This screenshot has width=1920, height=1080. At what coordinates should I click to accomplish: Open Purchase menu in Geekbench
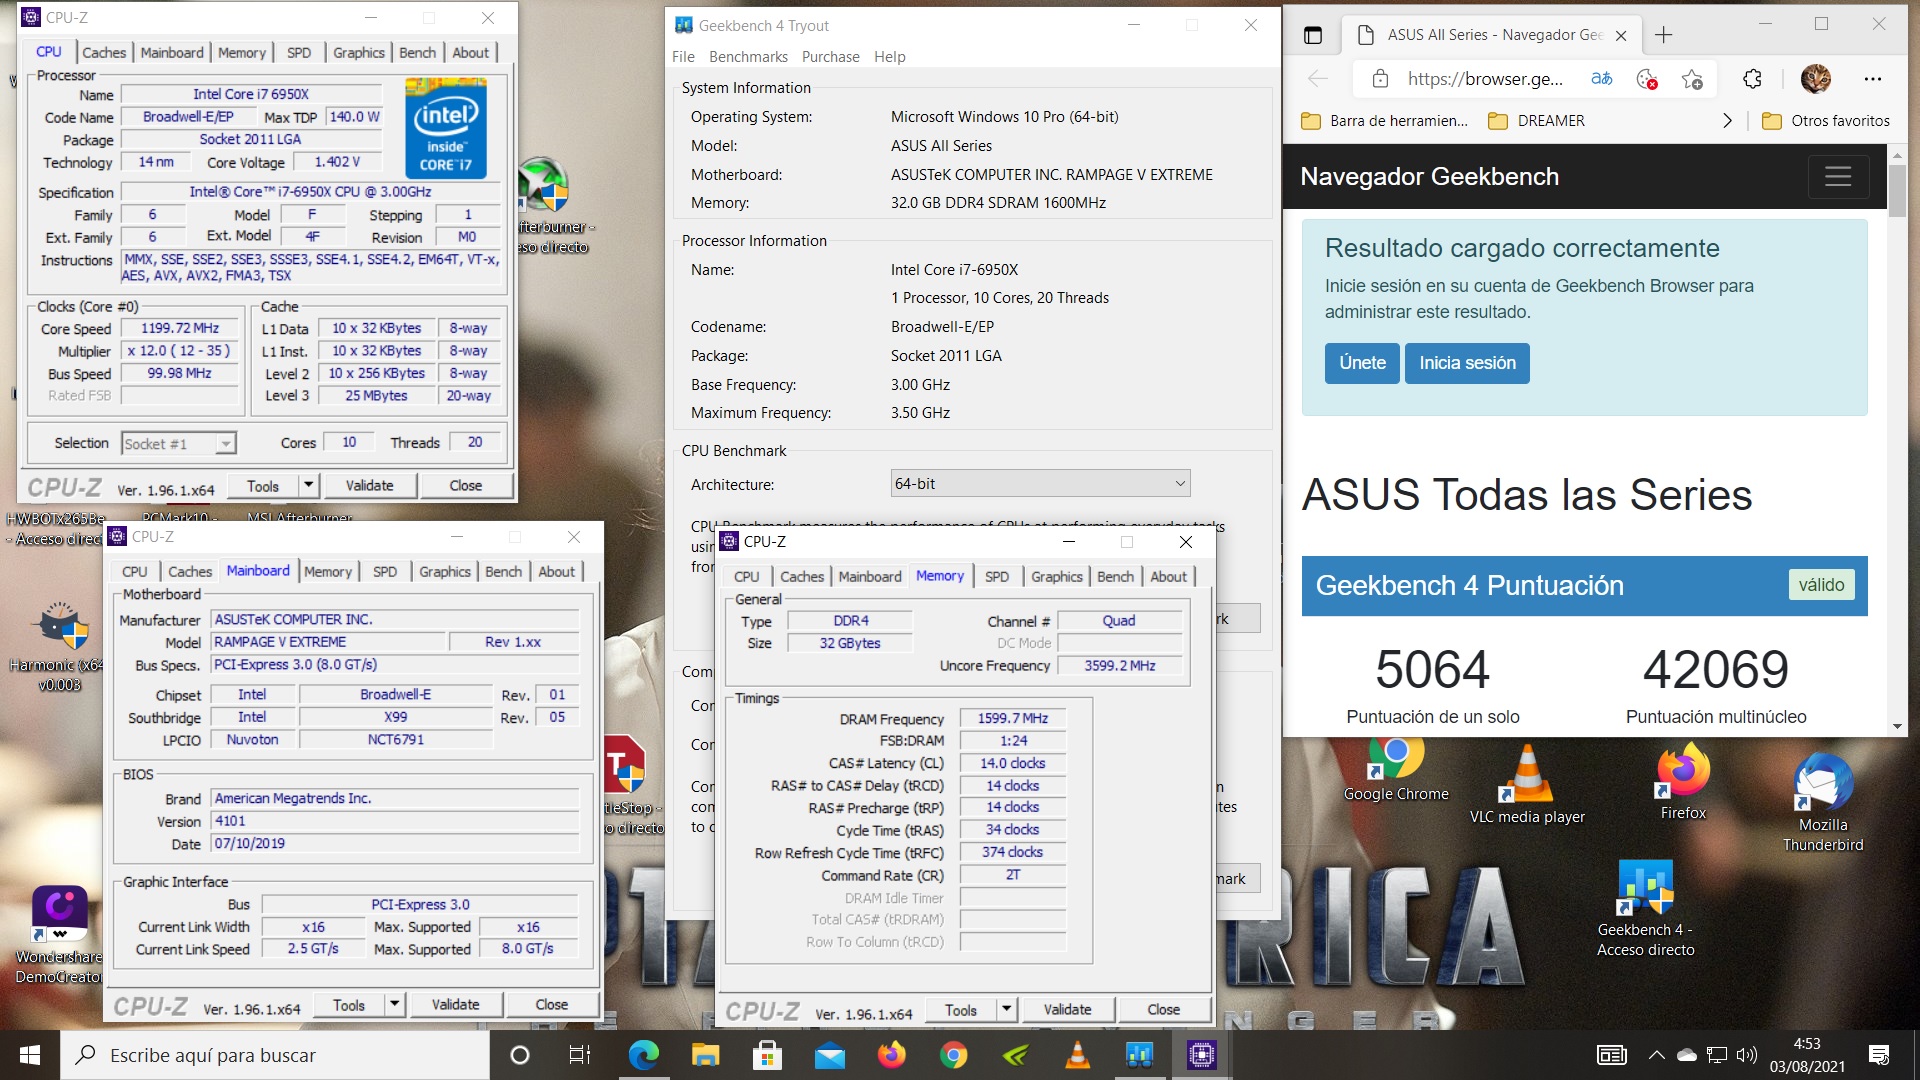pyautogui.click(x=830, y=57)
